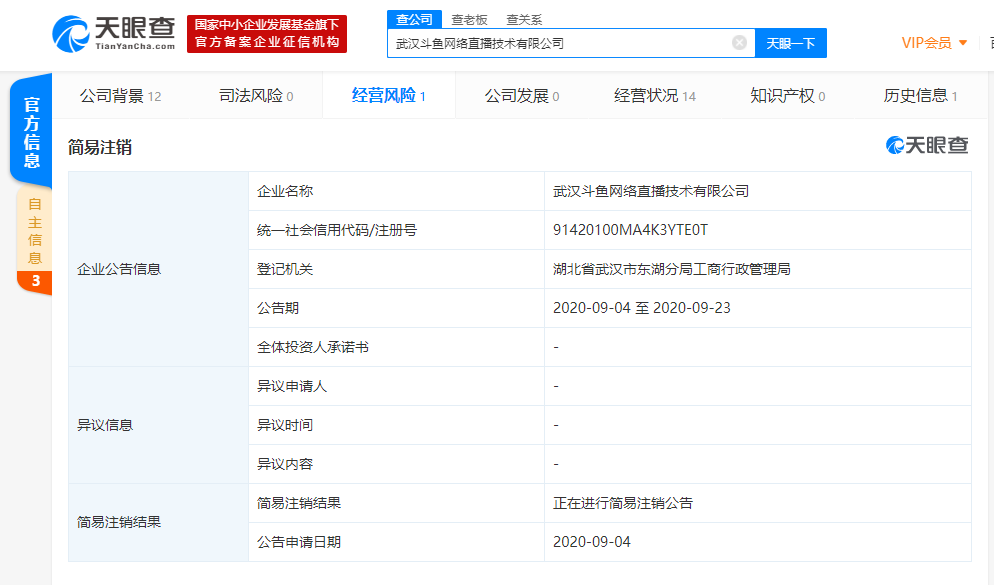This screenshot has height=585, width=994.
Task: Click the 公告申请日期 value 2020-09-04
Action: pyautogui.click(x=591, y=542)
